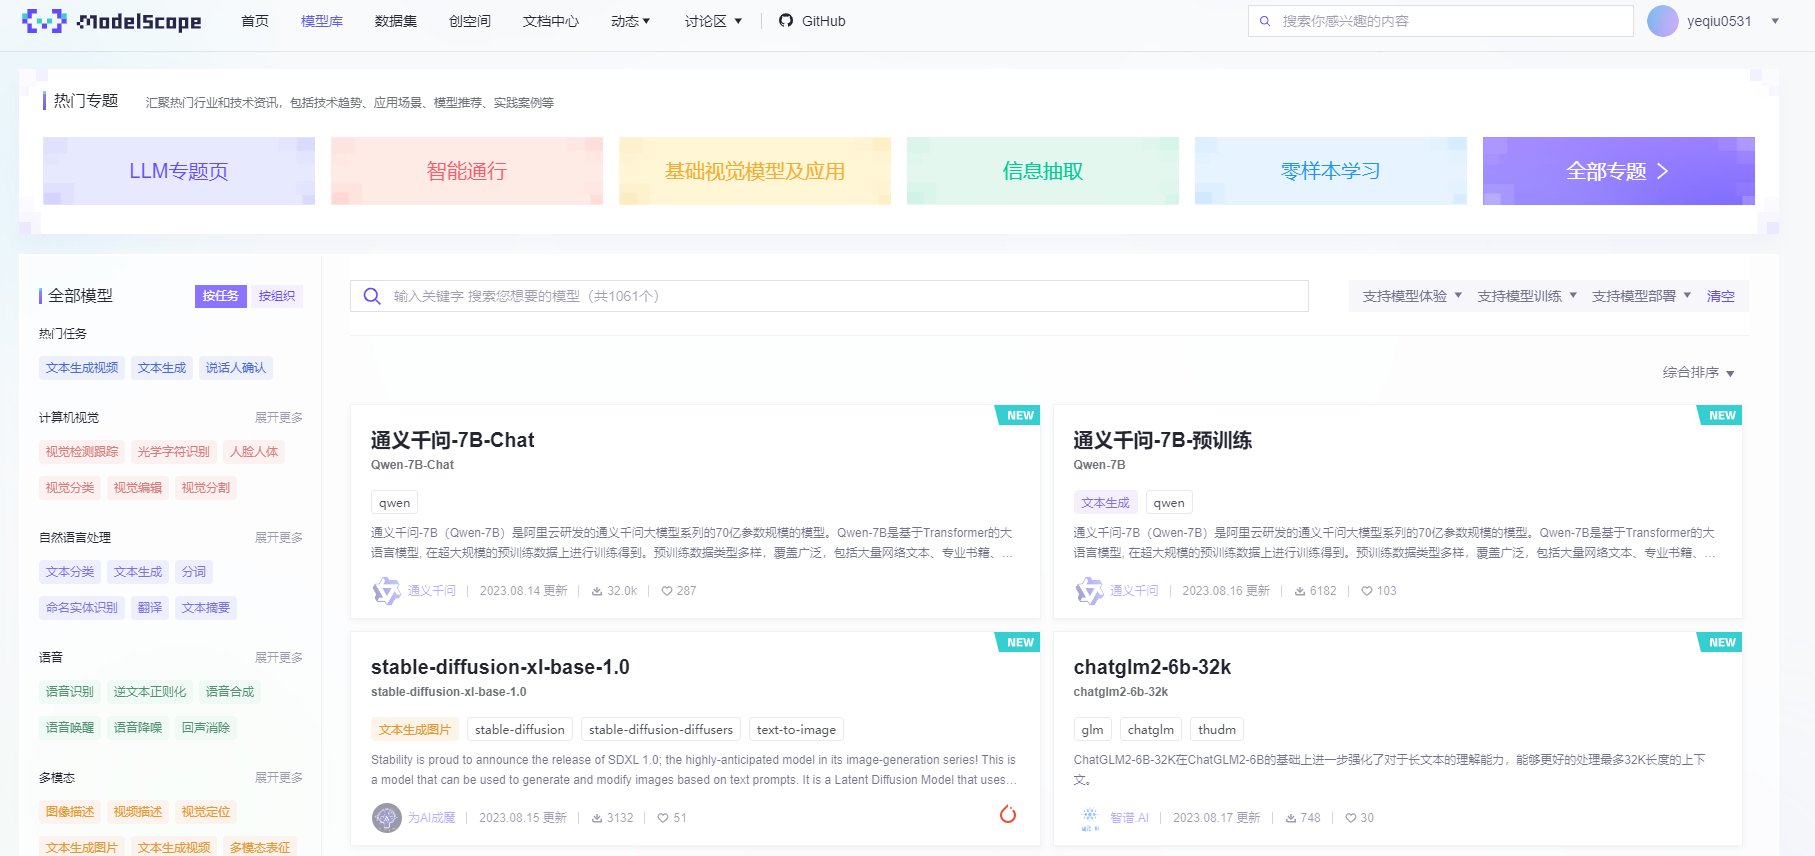Screen dimensions: 1815x856
Task: Click the red power icon on stable-diffusion card
Action: tap(1008, 815)
